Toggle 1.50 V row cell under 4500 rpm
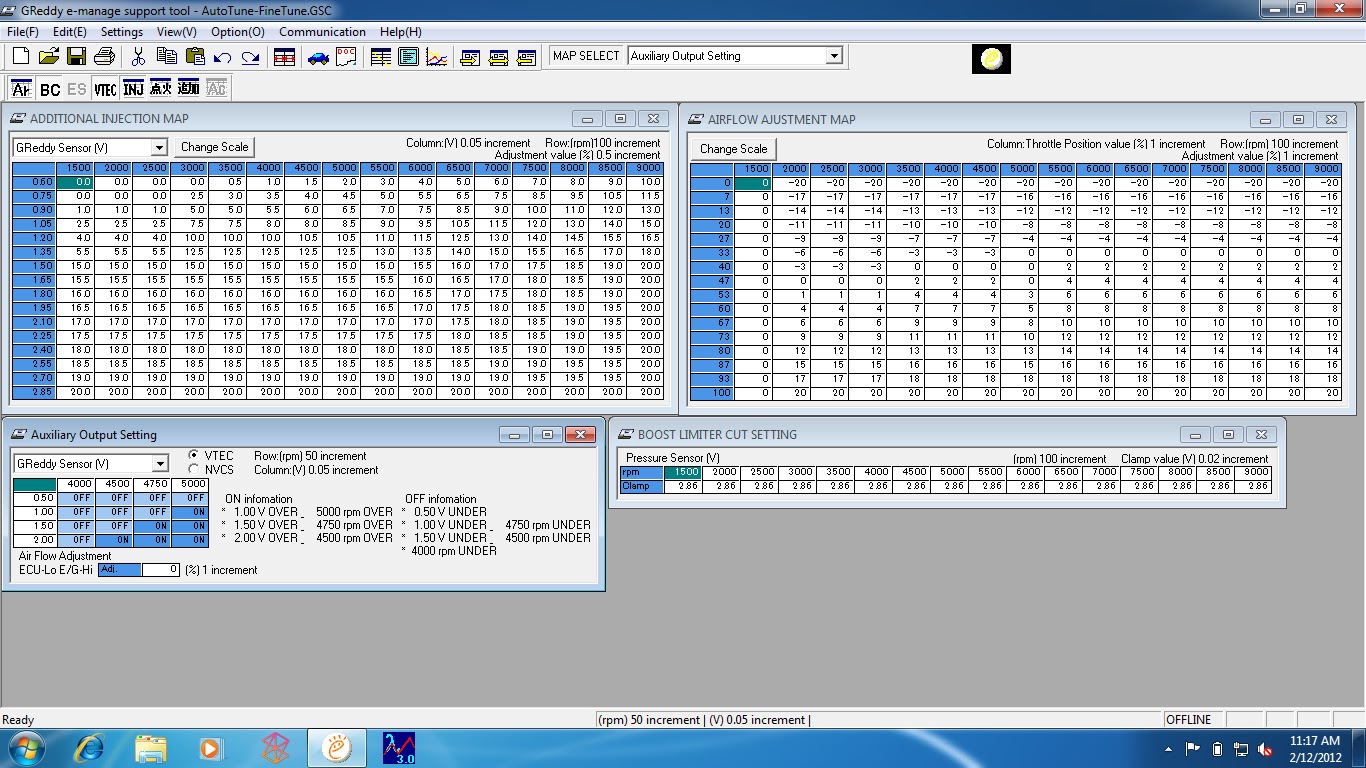 tap(115, 526)
